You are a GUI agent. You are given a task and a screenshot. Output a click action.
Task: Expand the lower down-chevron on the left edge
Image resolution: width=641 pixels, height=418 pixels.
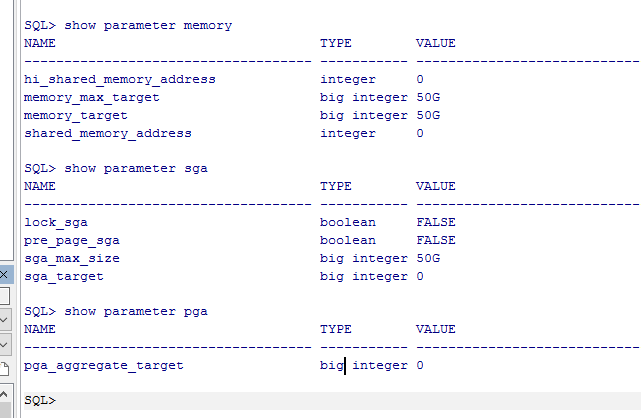coord(4,344)
